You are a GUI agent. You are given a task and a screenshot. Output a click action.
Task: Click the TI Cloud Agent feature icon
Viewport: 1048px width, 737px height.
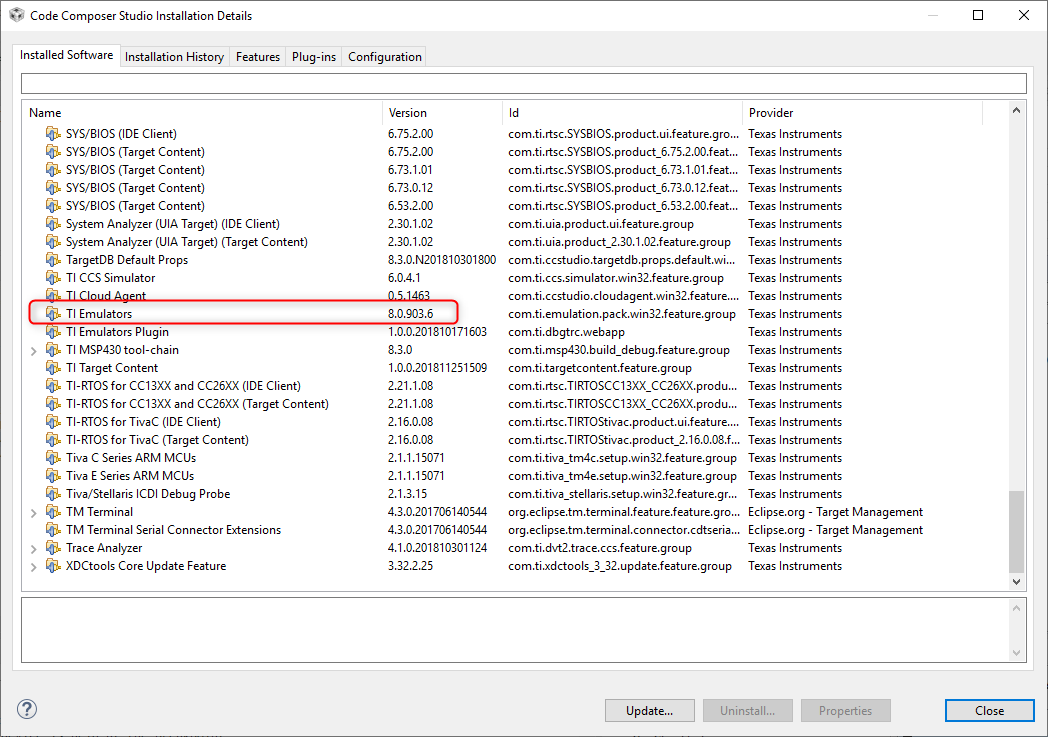click(x=53, y=295)
